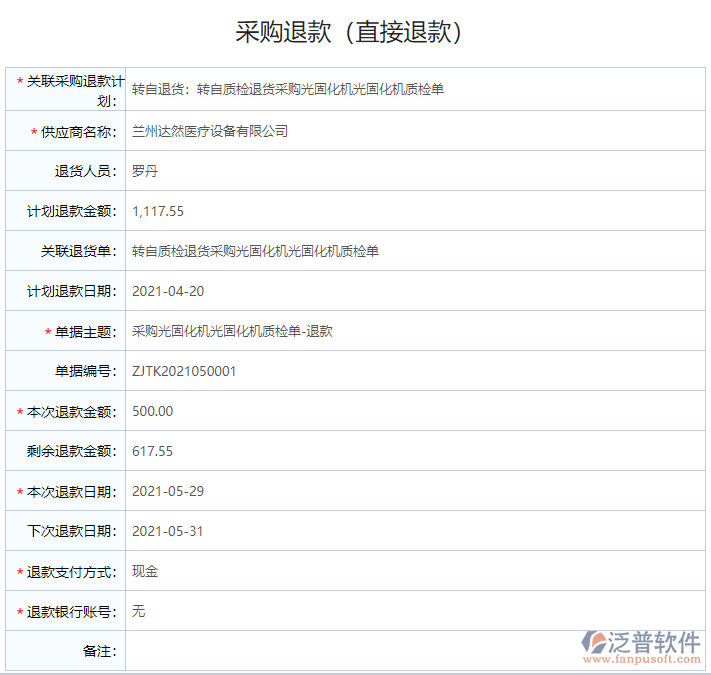This screenshot has width=711, height=675.
Task: Click the 退货人员 field showing 罗丹
Action: (x=145, y=171)
